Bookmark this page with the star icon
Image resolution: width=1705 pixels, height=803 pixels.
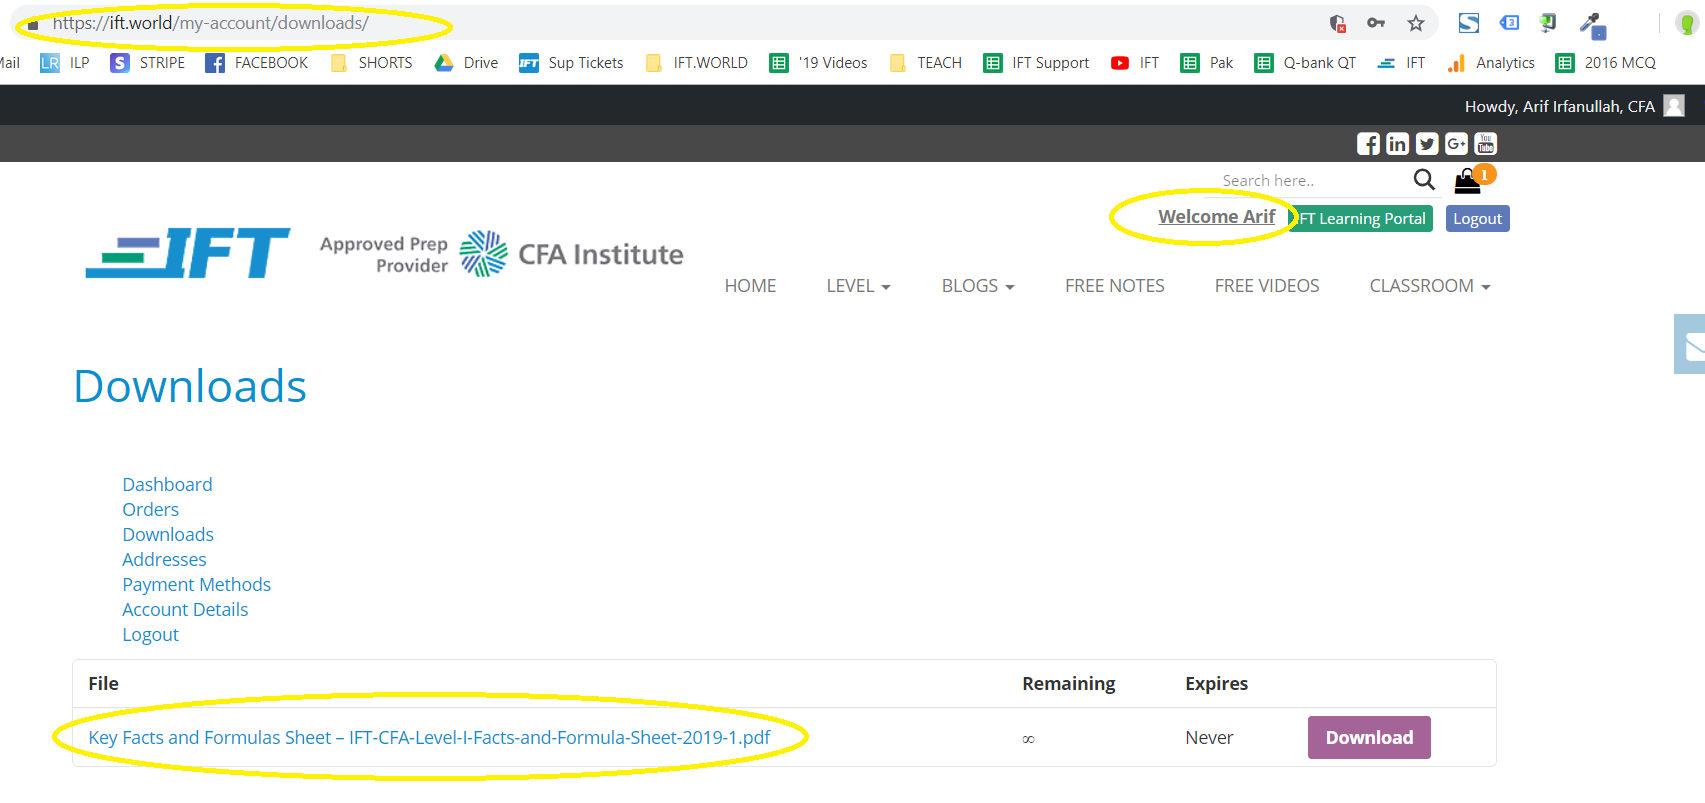(x=1416, y=23)
